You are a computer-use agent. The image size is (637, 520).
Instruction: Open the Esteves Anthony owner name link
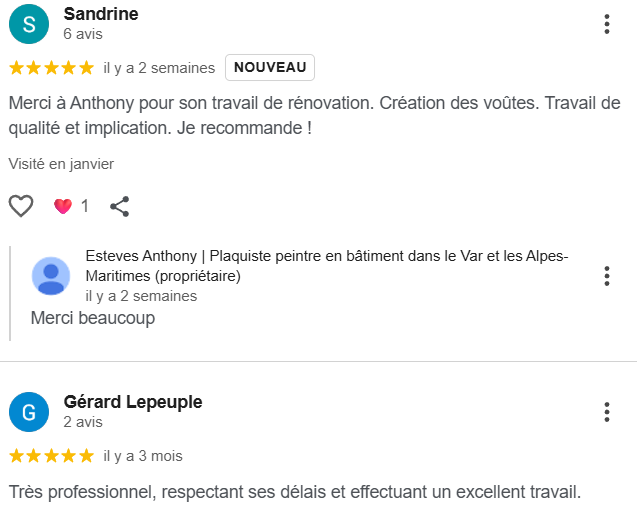[326, 265]
